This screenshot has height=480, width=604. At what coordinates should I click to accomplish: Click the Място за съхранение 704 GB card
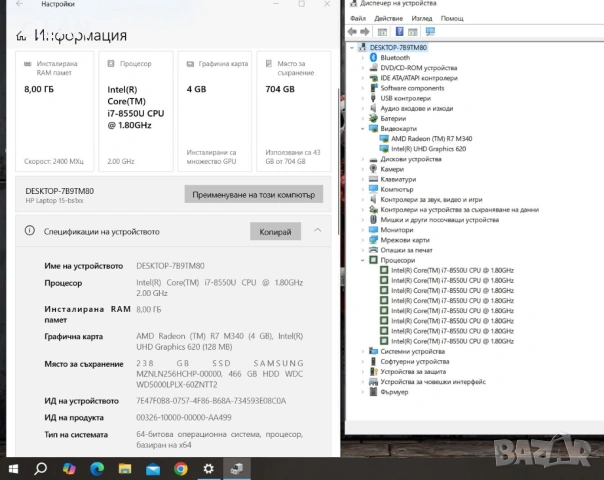(294, 111)
